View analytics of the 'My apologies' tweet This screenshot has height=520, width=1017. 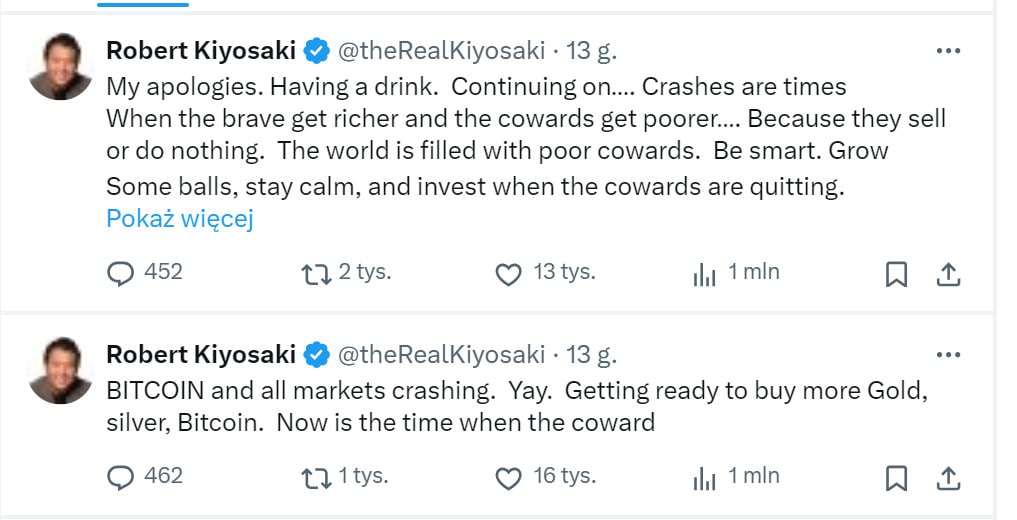705,274
